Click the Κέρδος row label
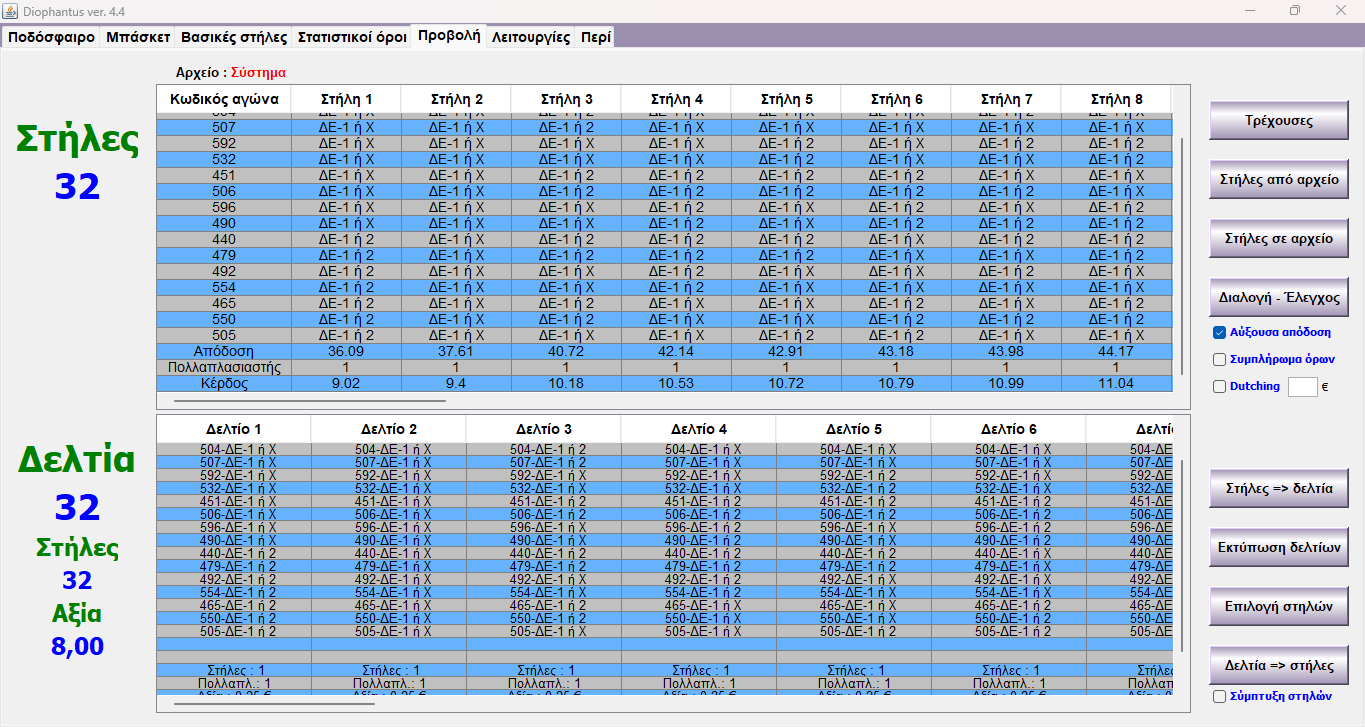 point(224,383)
